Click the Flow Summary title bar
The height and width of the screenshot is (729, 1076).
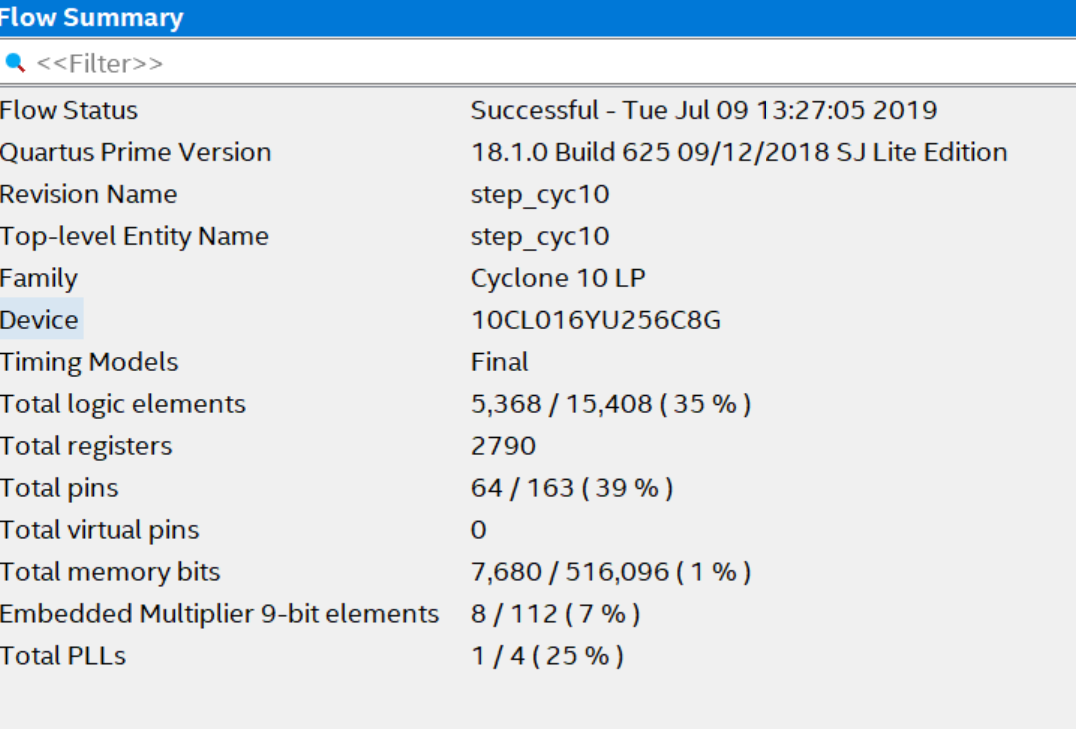[538, 18]
